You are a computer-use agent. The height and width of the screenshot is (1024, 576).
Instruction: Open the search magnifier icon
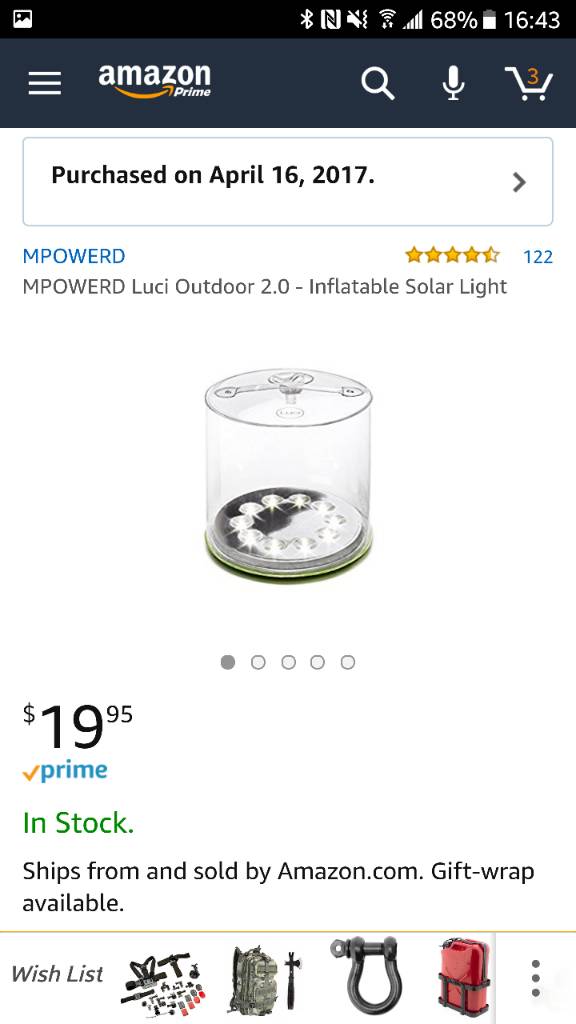click(378, 84)
